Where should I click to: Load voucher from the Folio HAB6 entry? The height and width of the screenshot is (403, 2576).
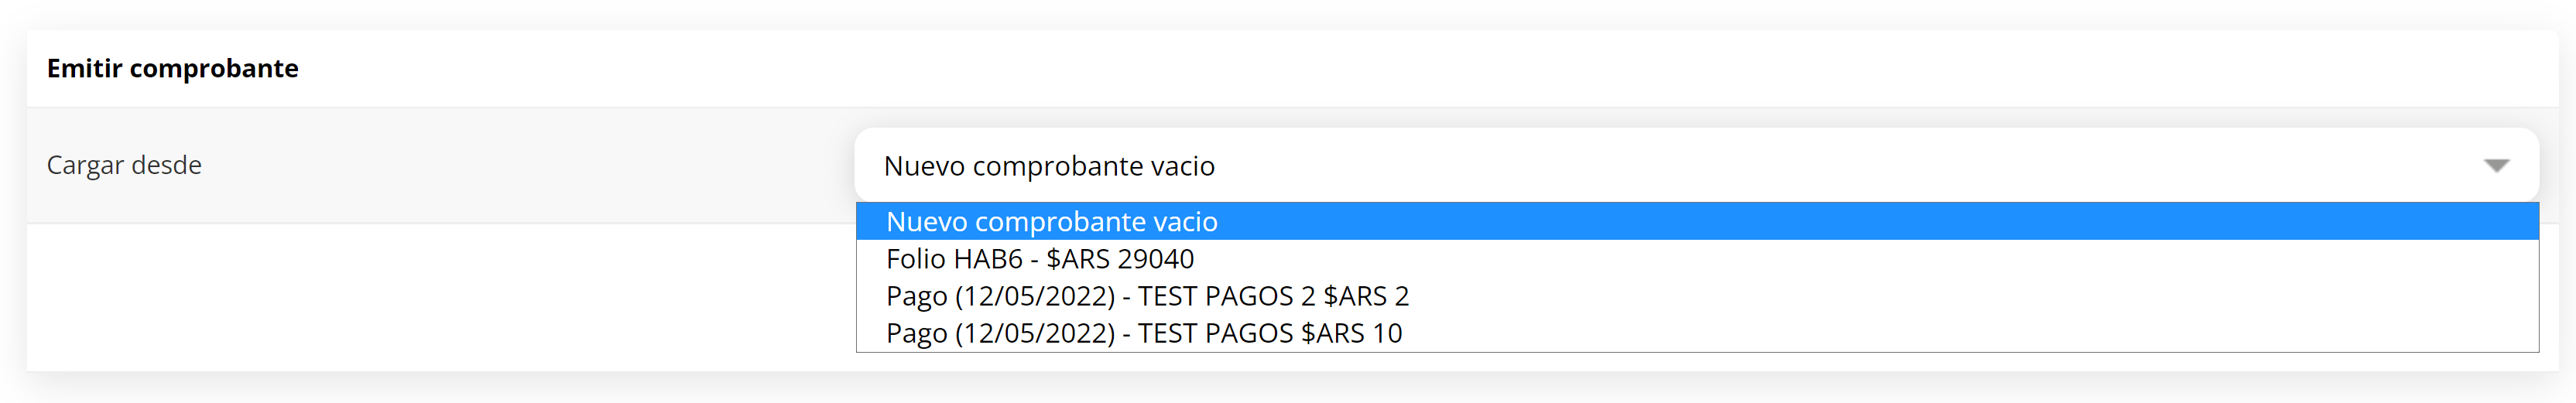[x=1039, y=259]
